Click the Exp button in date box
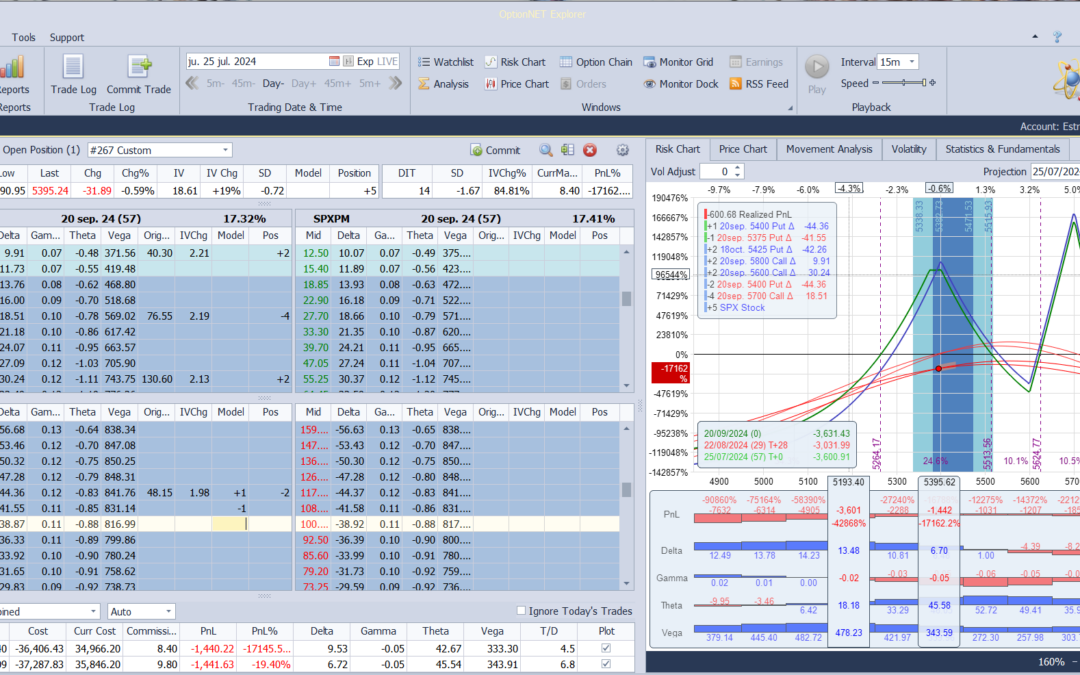 point(365,61)
